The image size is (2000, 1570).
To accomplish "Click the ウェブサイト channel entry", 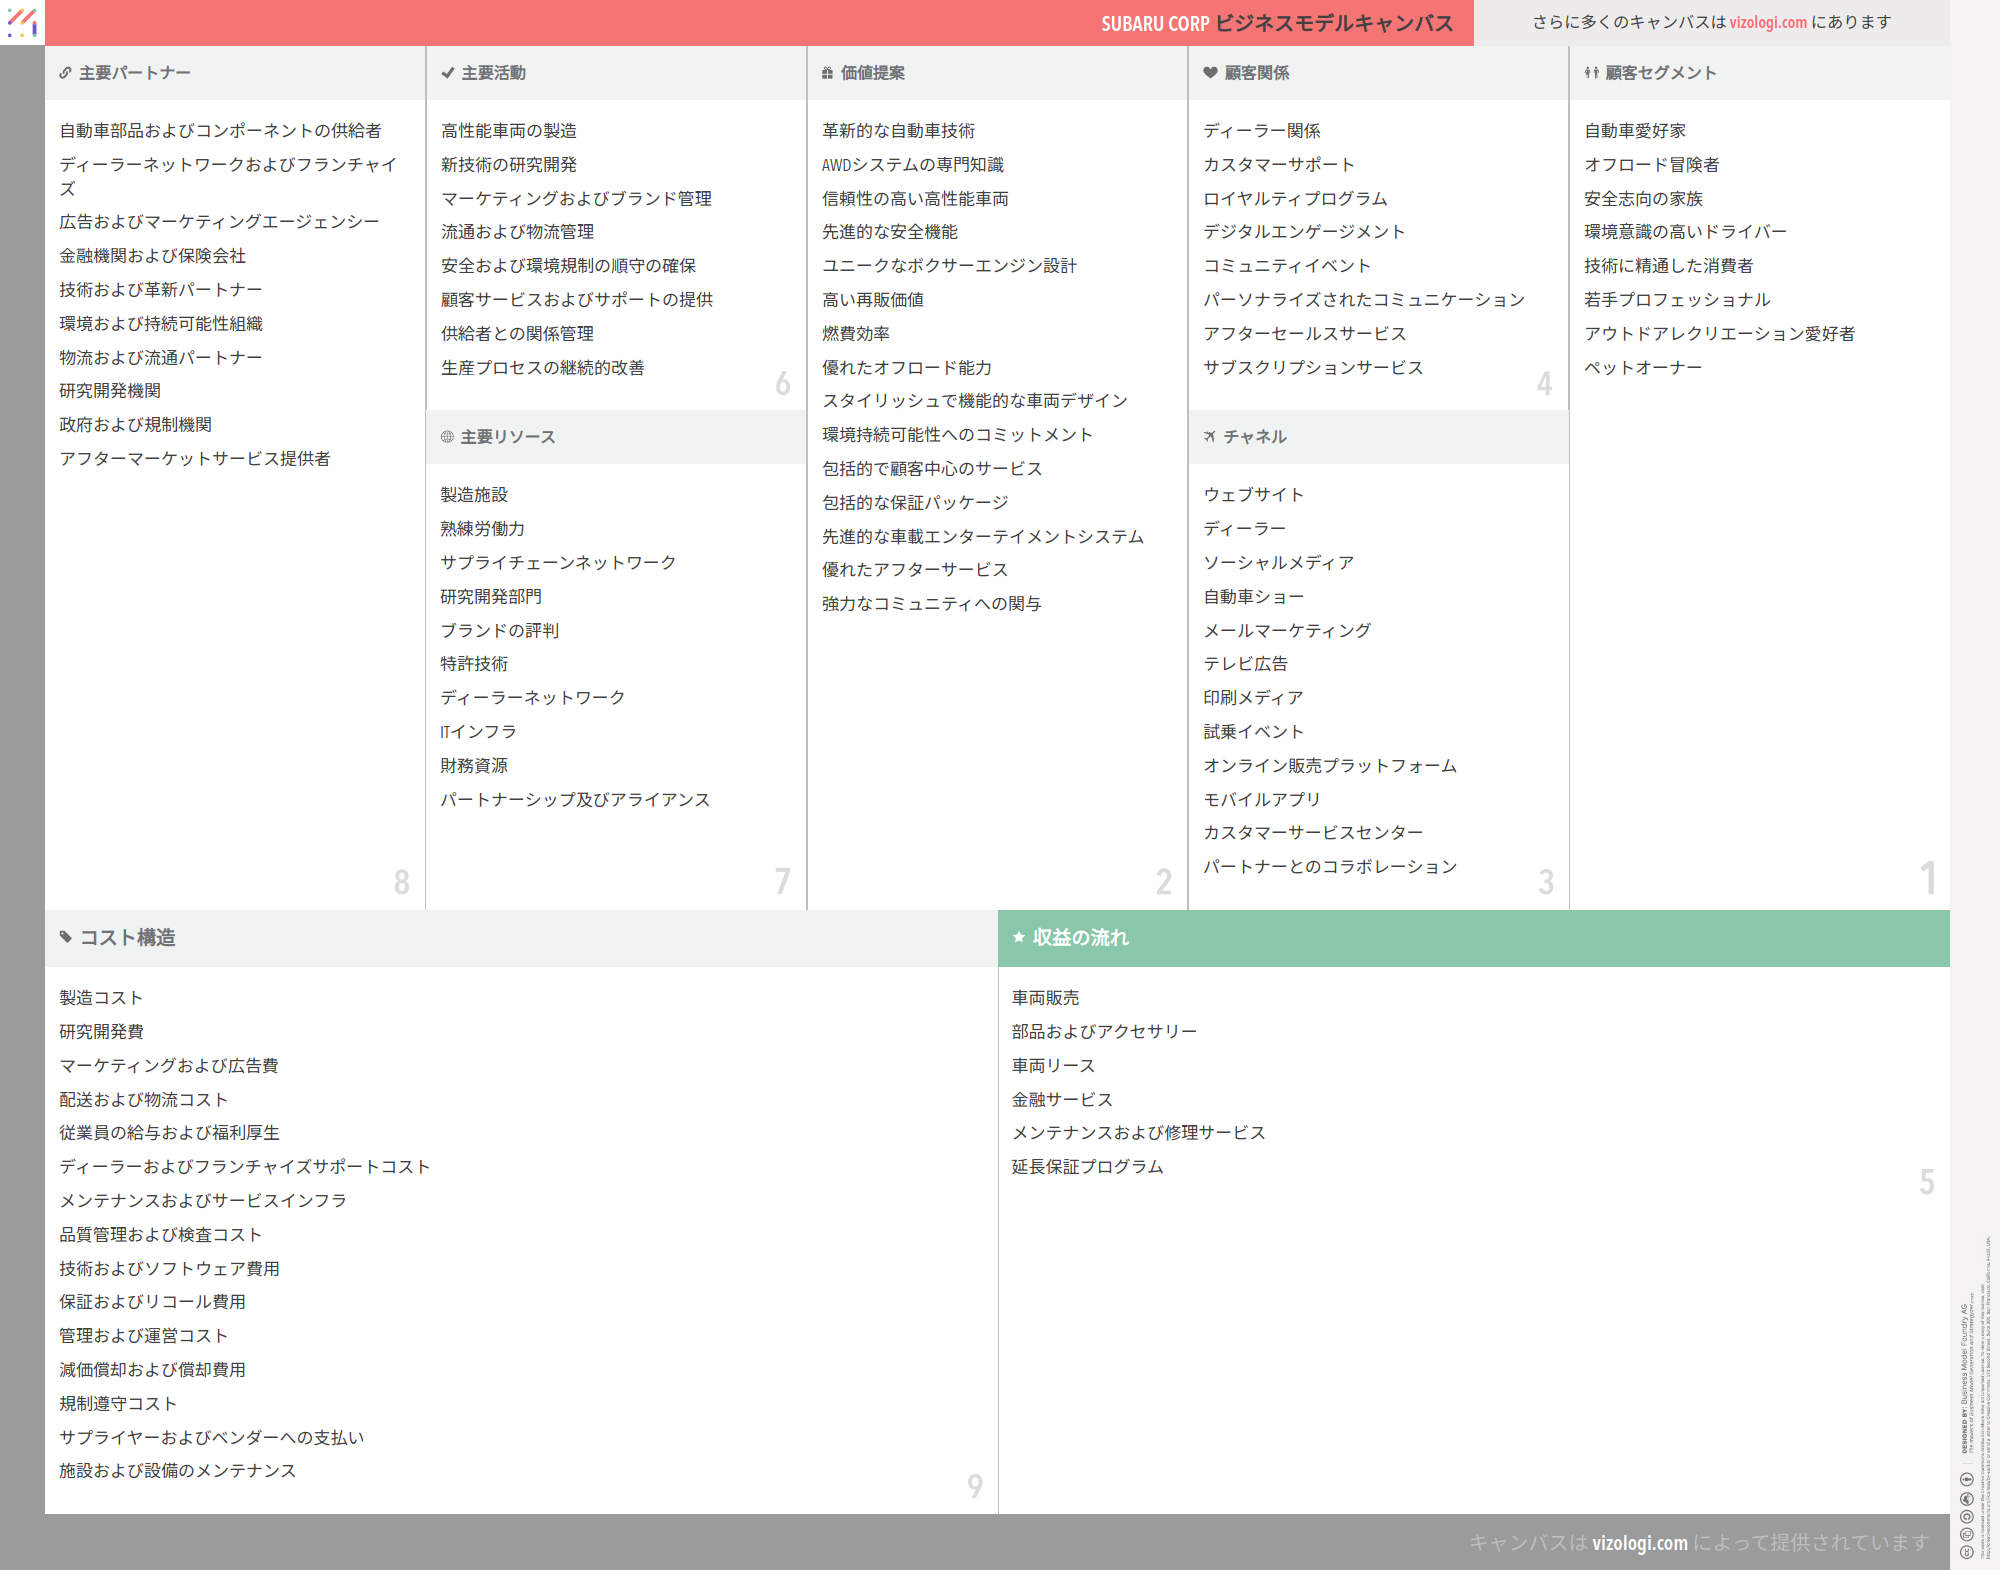I will coord(1253,495).
